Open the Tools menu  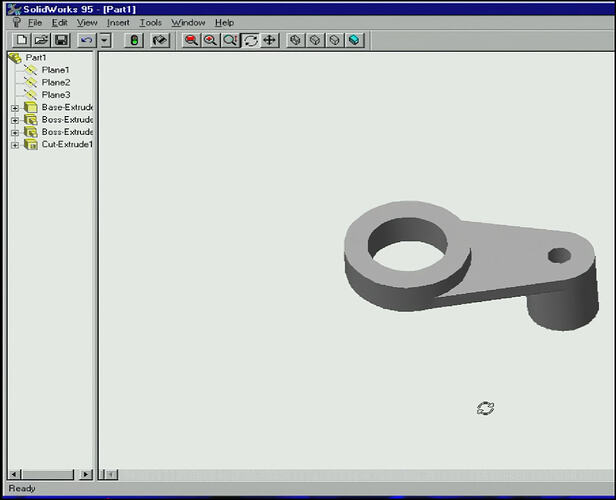tap(151, 23)
